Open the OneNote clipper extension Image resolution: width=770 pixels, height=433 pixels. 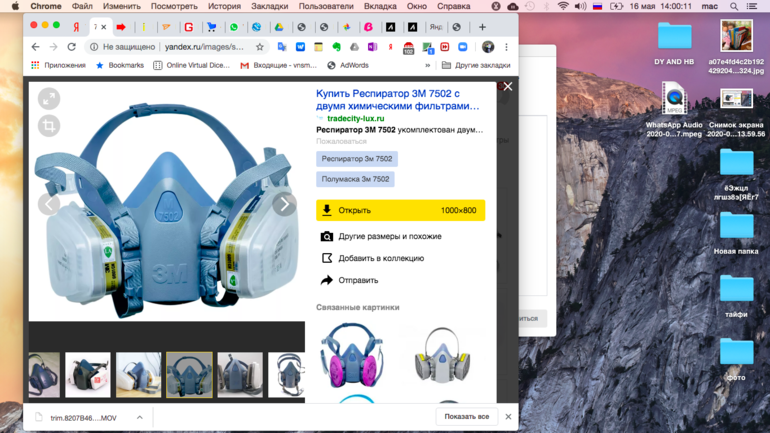(x=373, y=47)
